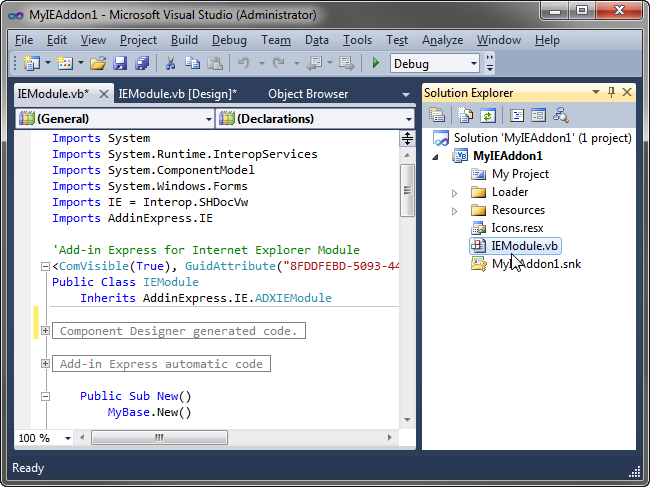650x487 pixels.
Task: Open the active files list dropdown arrow
Action: (x=406, y=95)
